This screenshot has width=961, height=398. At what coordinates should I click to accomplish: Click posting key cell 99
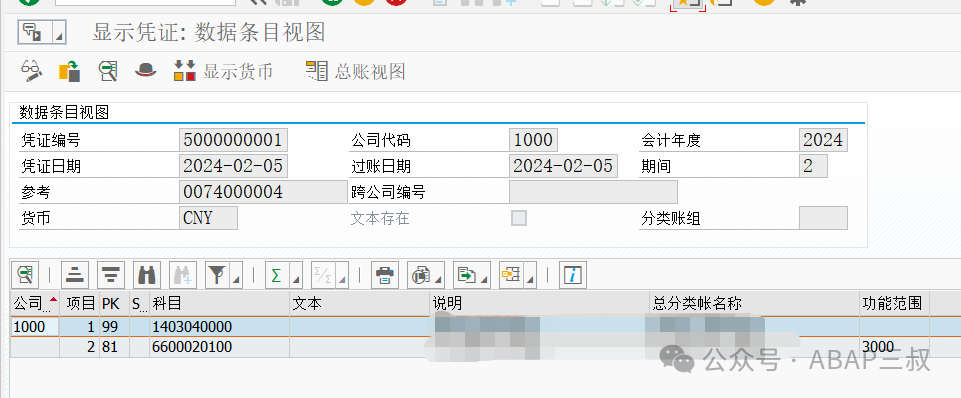(x=114, y=327)
